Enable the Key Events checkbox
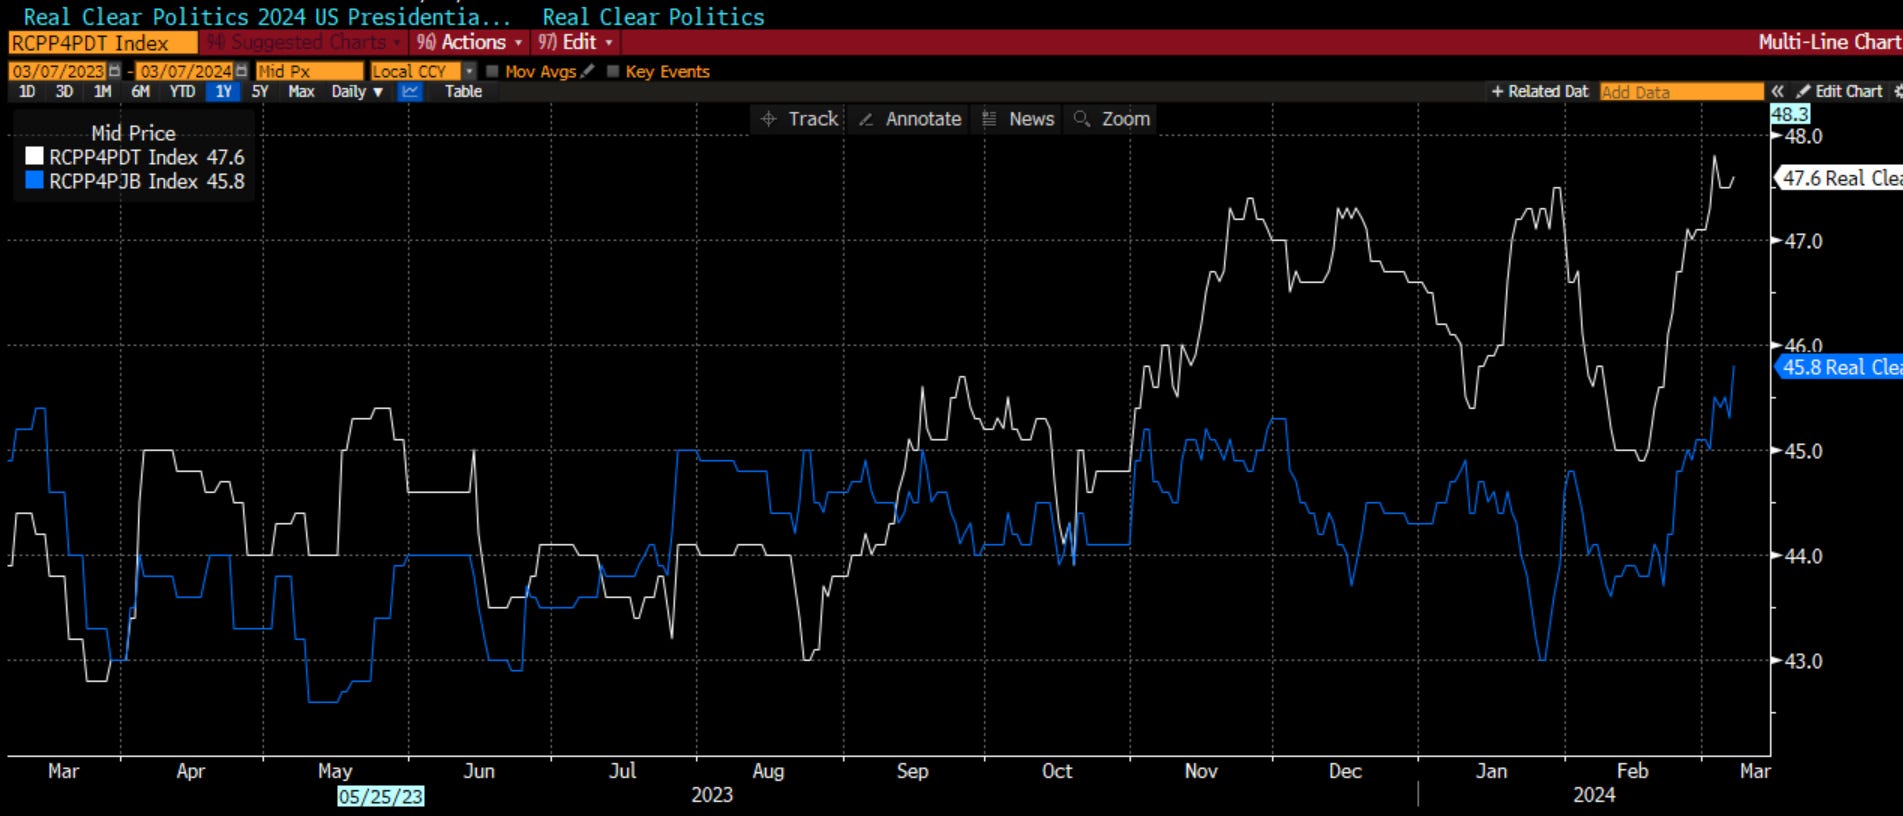The width and height of the screenshot is (1903, 816). [613, 71]
